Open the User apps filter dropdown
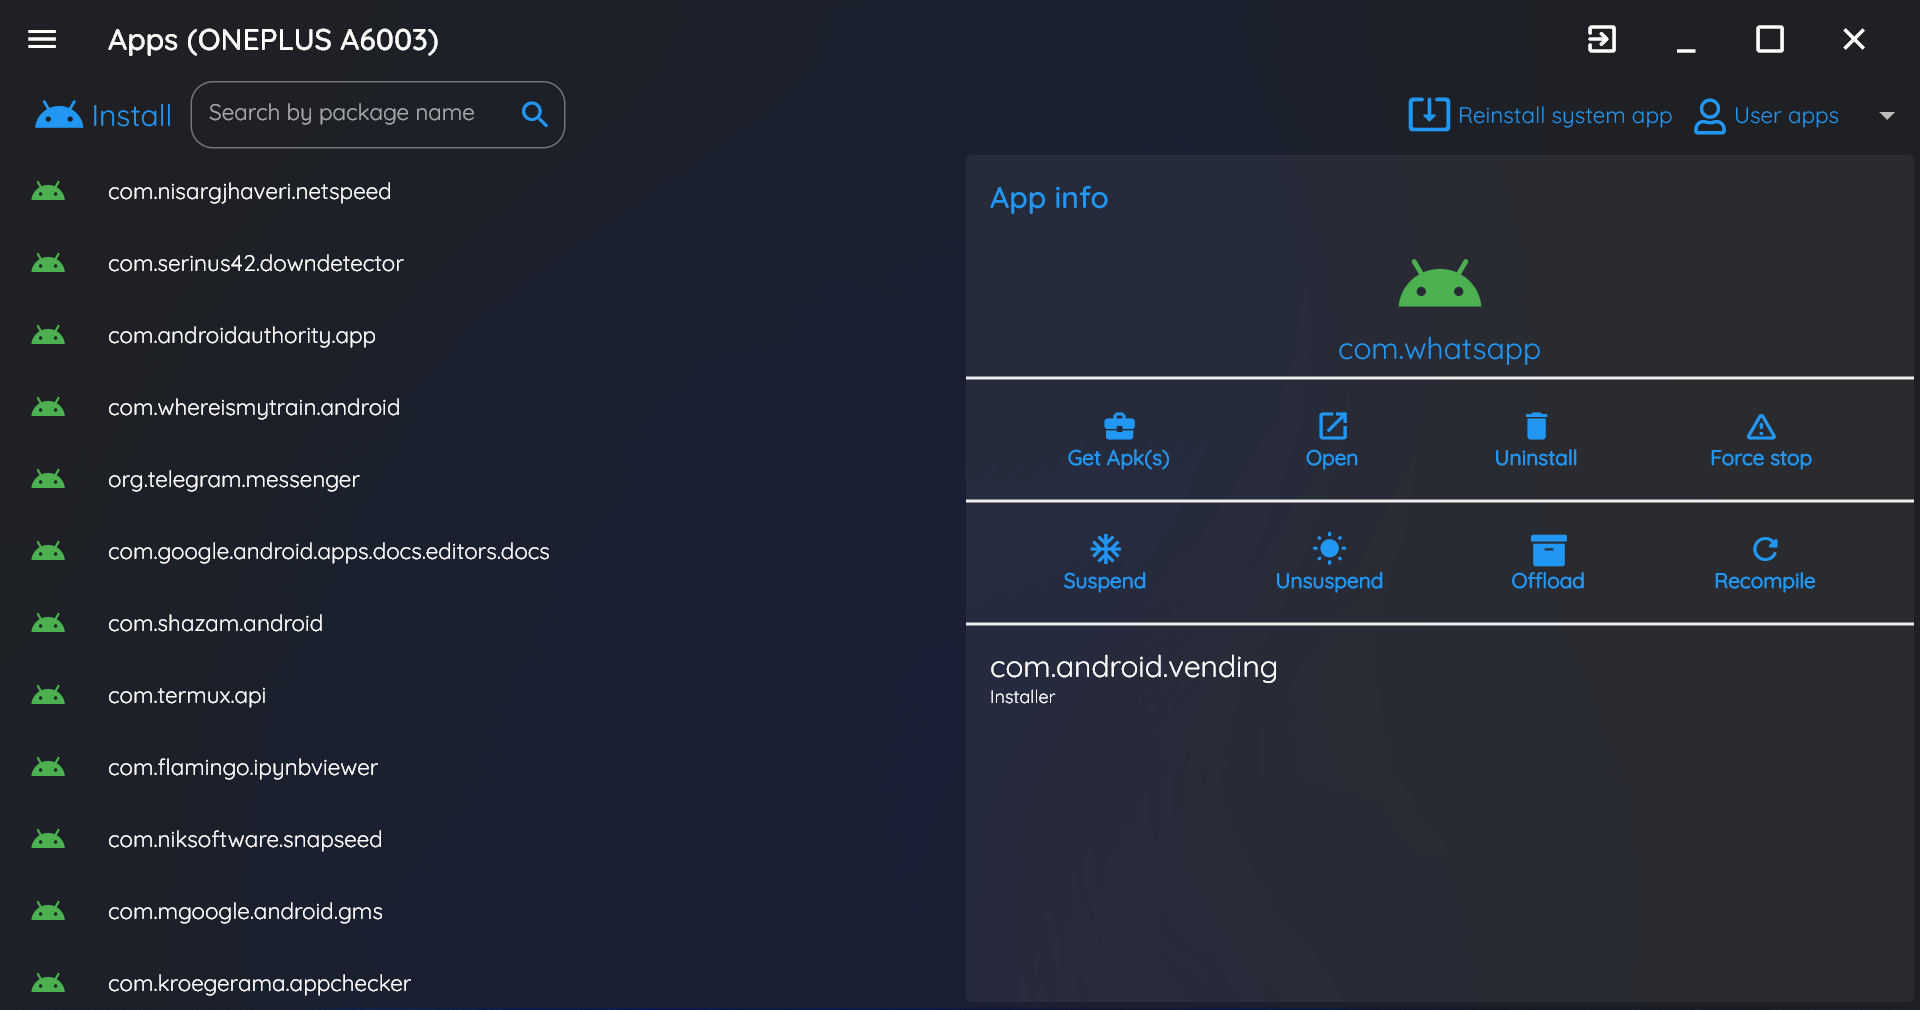The height and width of the screenshot is (1010, 1920). pyautogui.click(x=1794, y=115)
